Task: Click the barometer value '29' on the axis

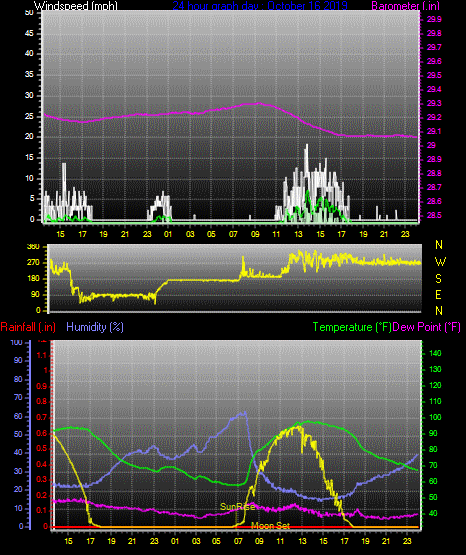Action: (x=431, y=145)
